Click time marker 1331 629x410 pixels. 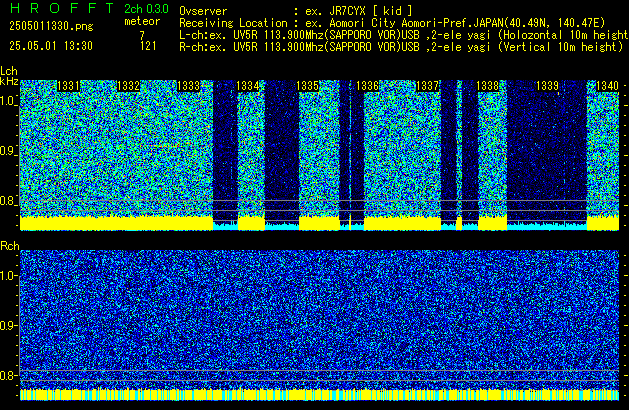(x=68, y=86)
